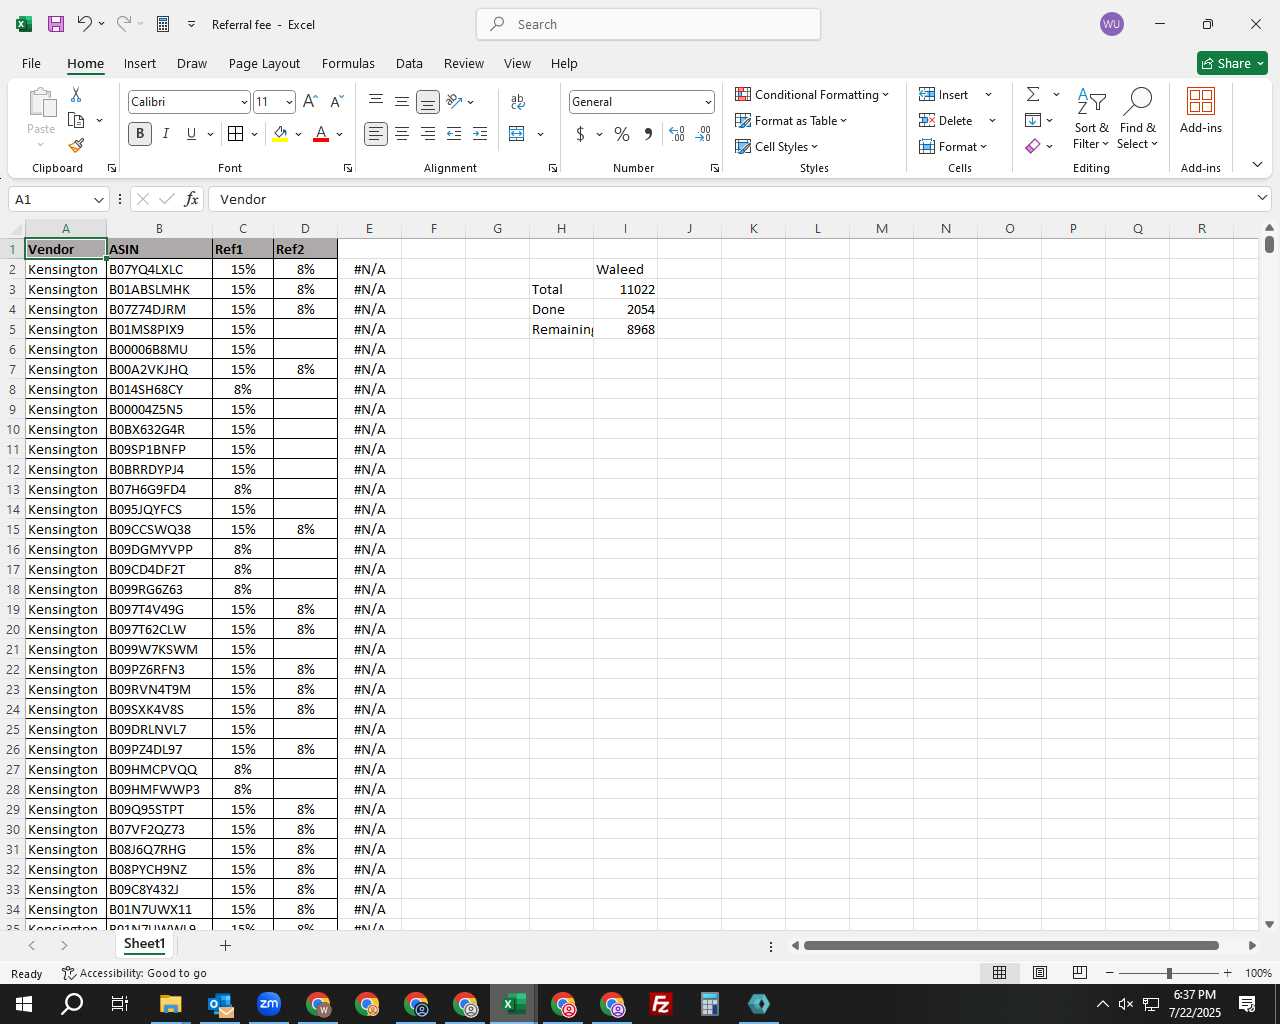Screen dimensions: 1280x1024
Task: Select the Sheet1 tab
Action: [144, 944]
